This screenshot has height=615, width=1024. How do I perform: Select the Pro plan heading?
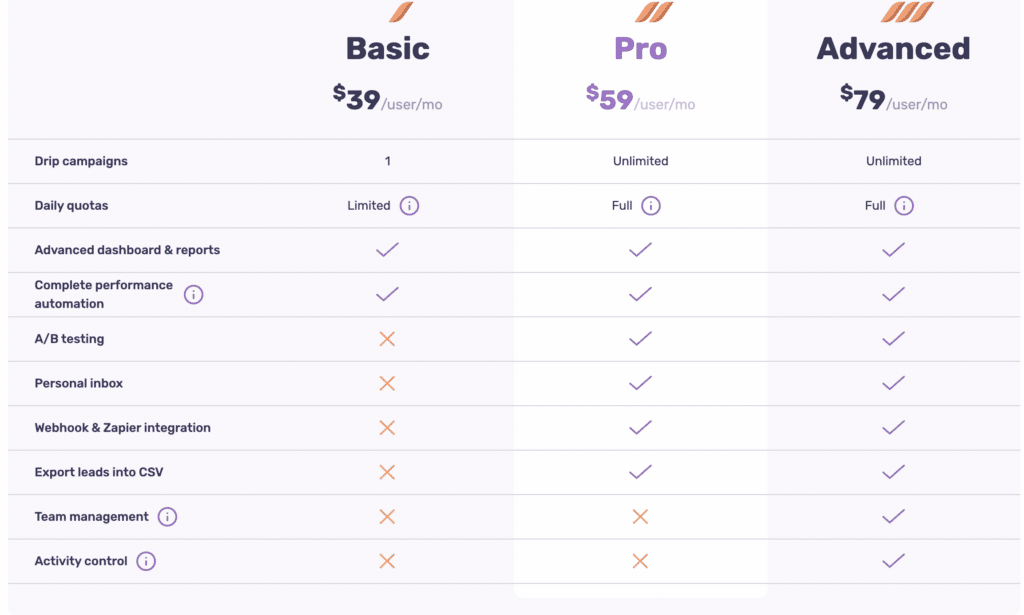coord(641,49)
